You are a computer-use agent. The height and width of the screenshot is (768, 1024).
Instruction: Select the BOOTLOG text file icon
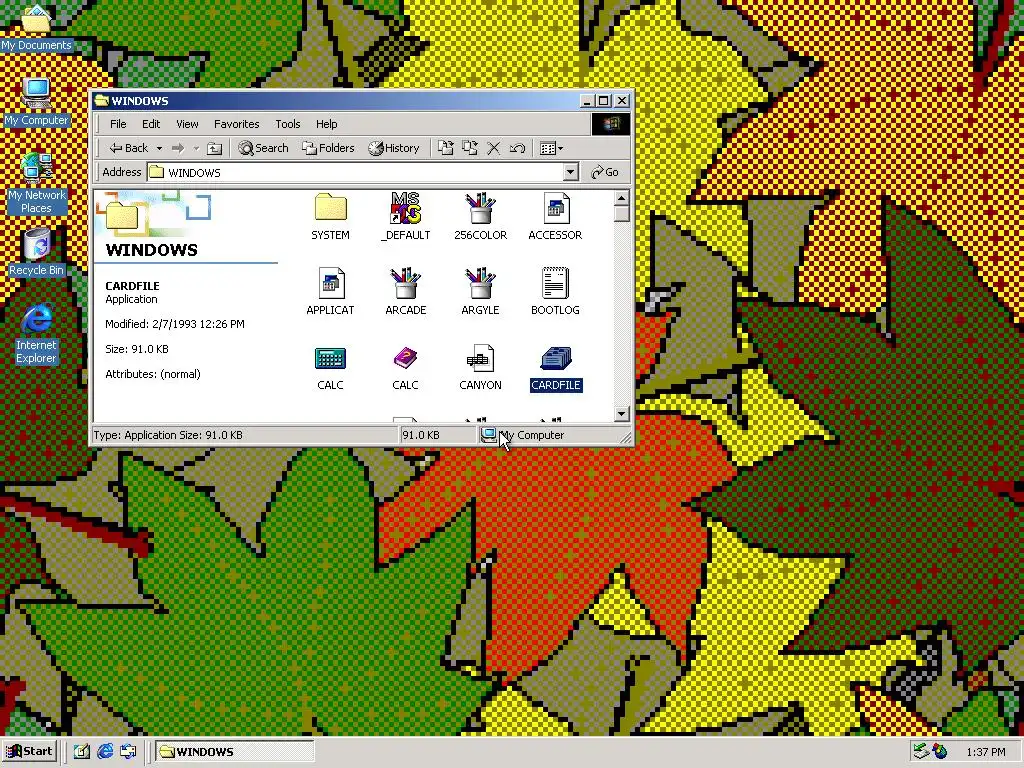click(556, 283)
